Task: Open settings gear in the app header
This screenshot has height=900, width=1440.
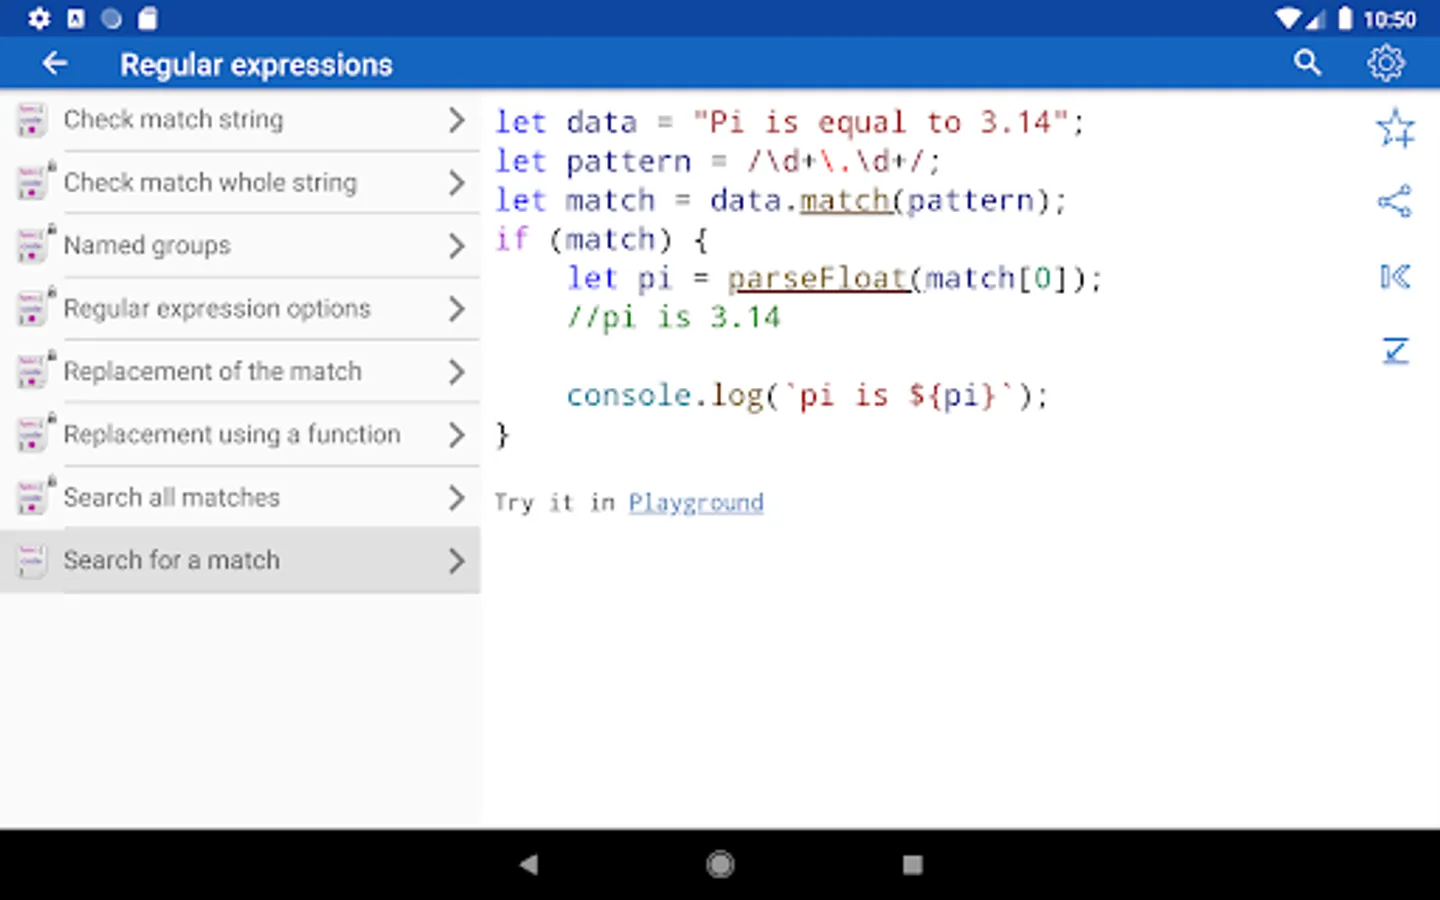Action: click(1386, 63)
